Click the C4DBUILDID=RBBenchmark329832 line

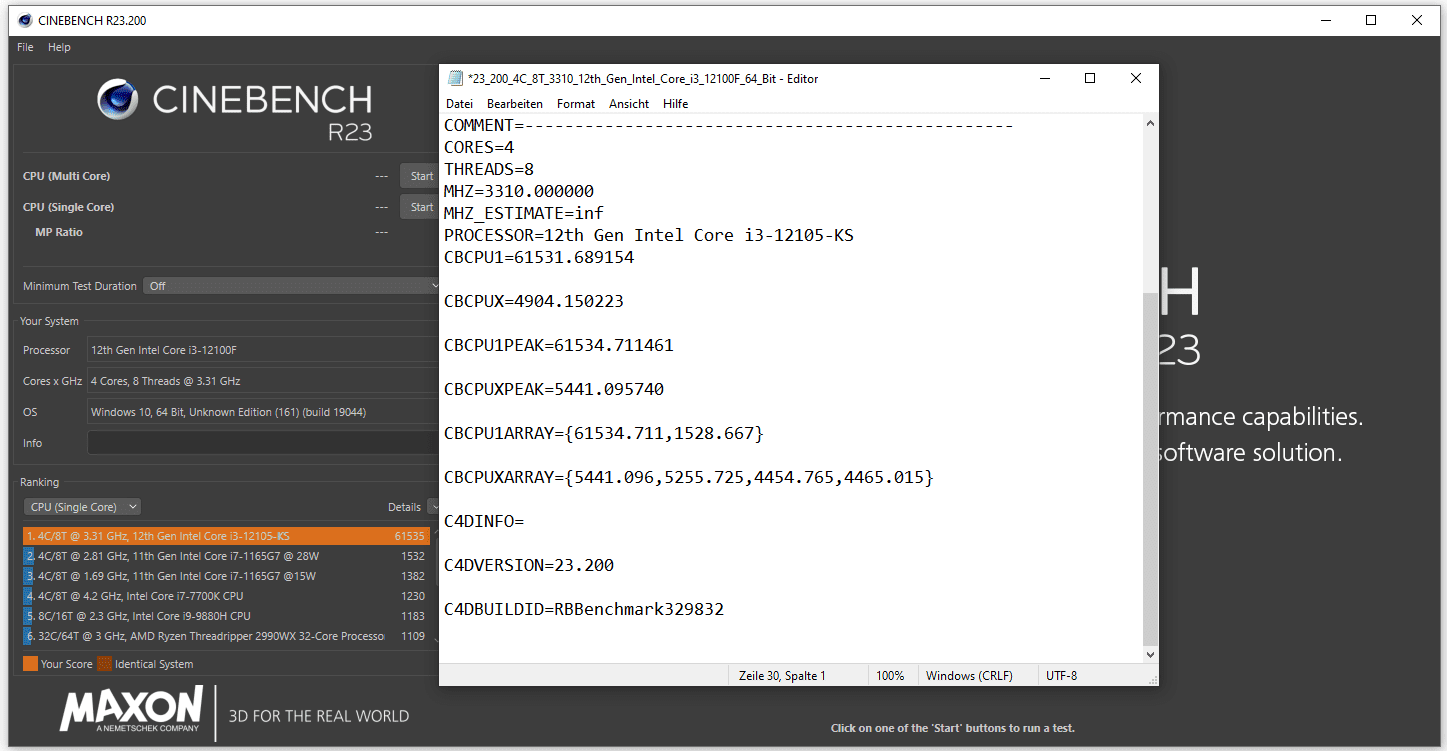[x=584, y=609]
